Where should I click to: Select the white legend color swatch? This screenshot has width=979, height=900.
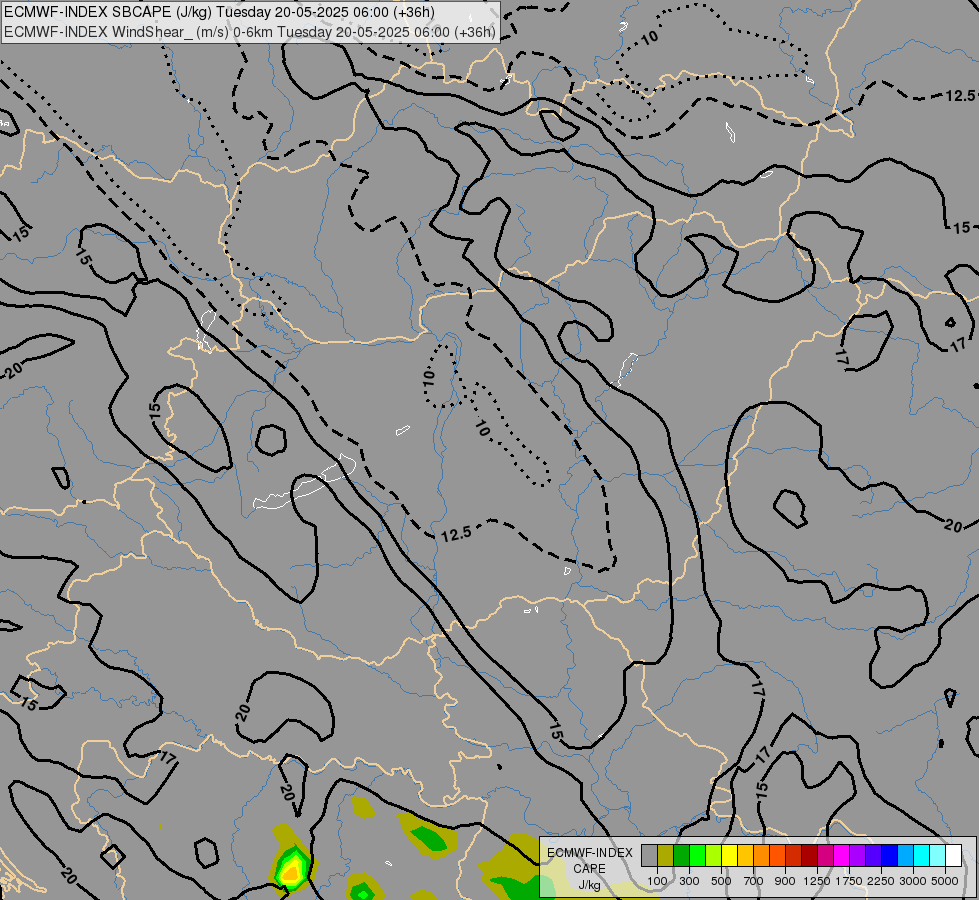click(953, 855)
